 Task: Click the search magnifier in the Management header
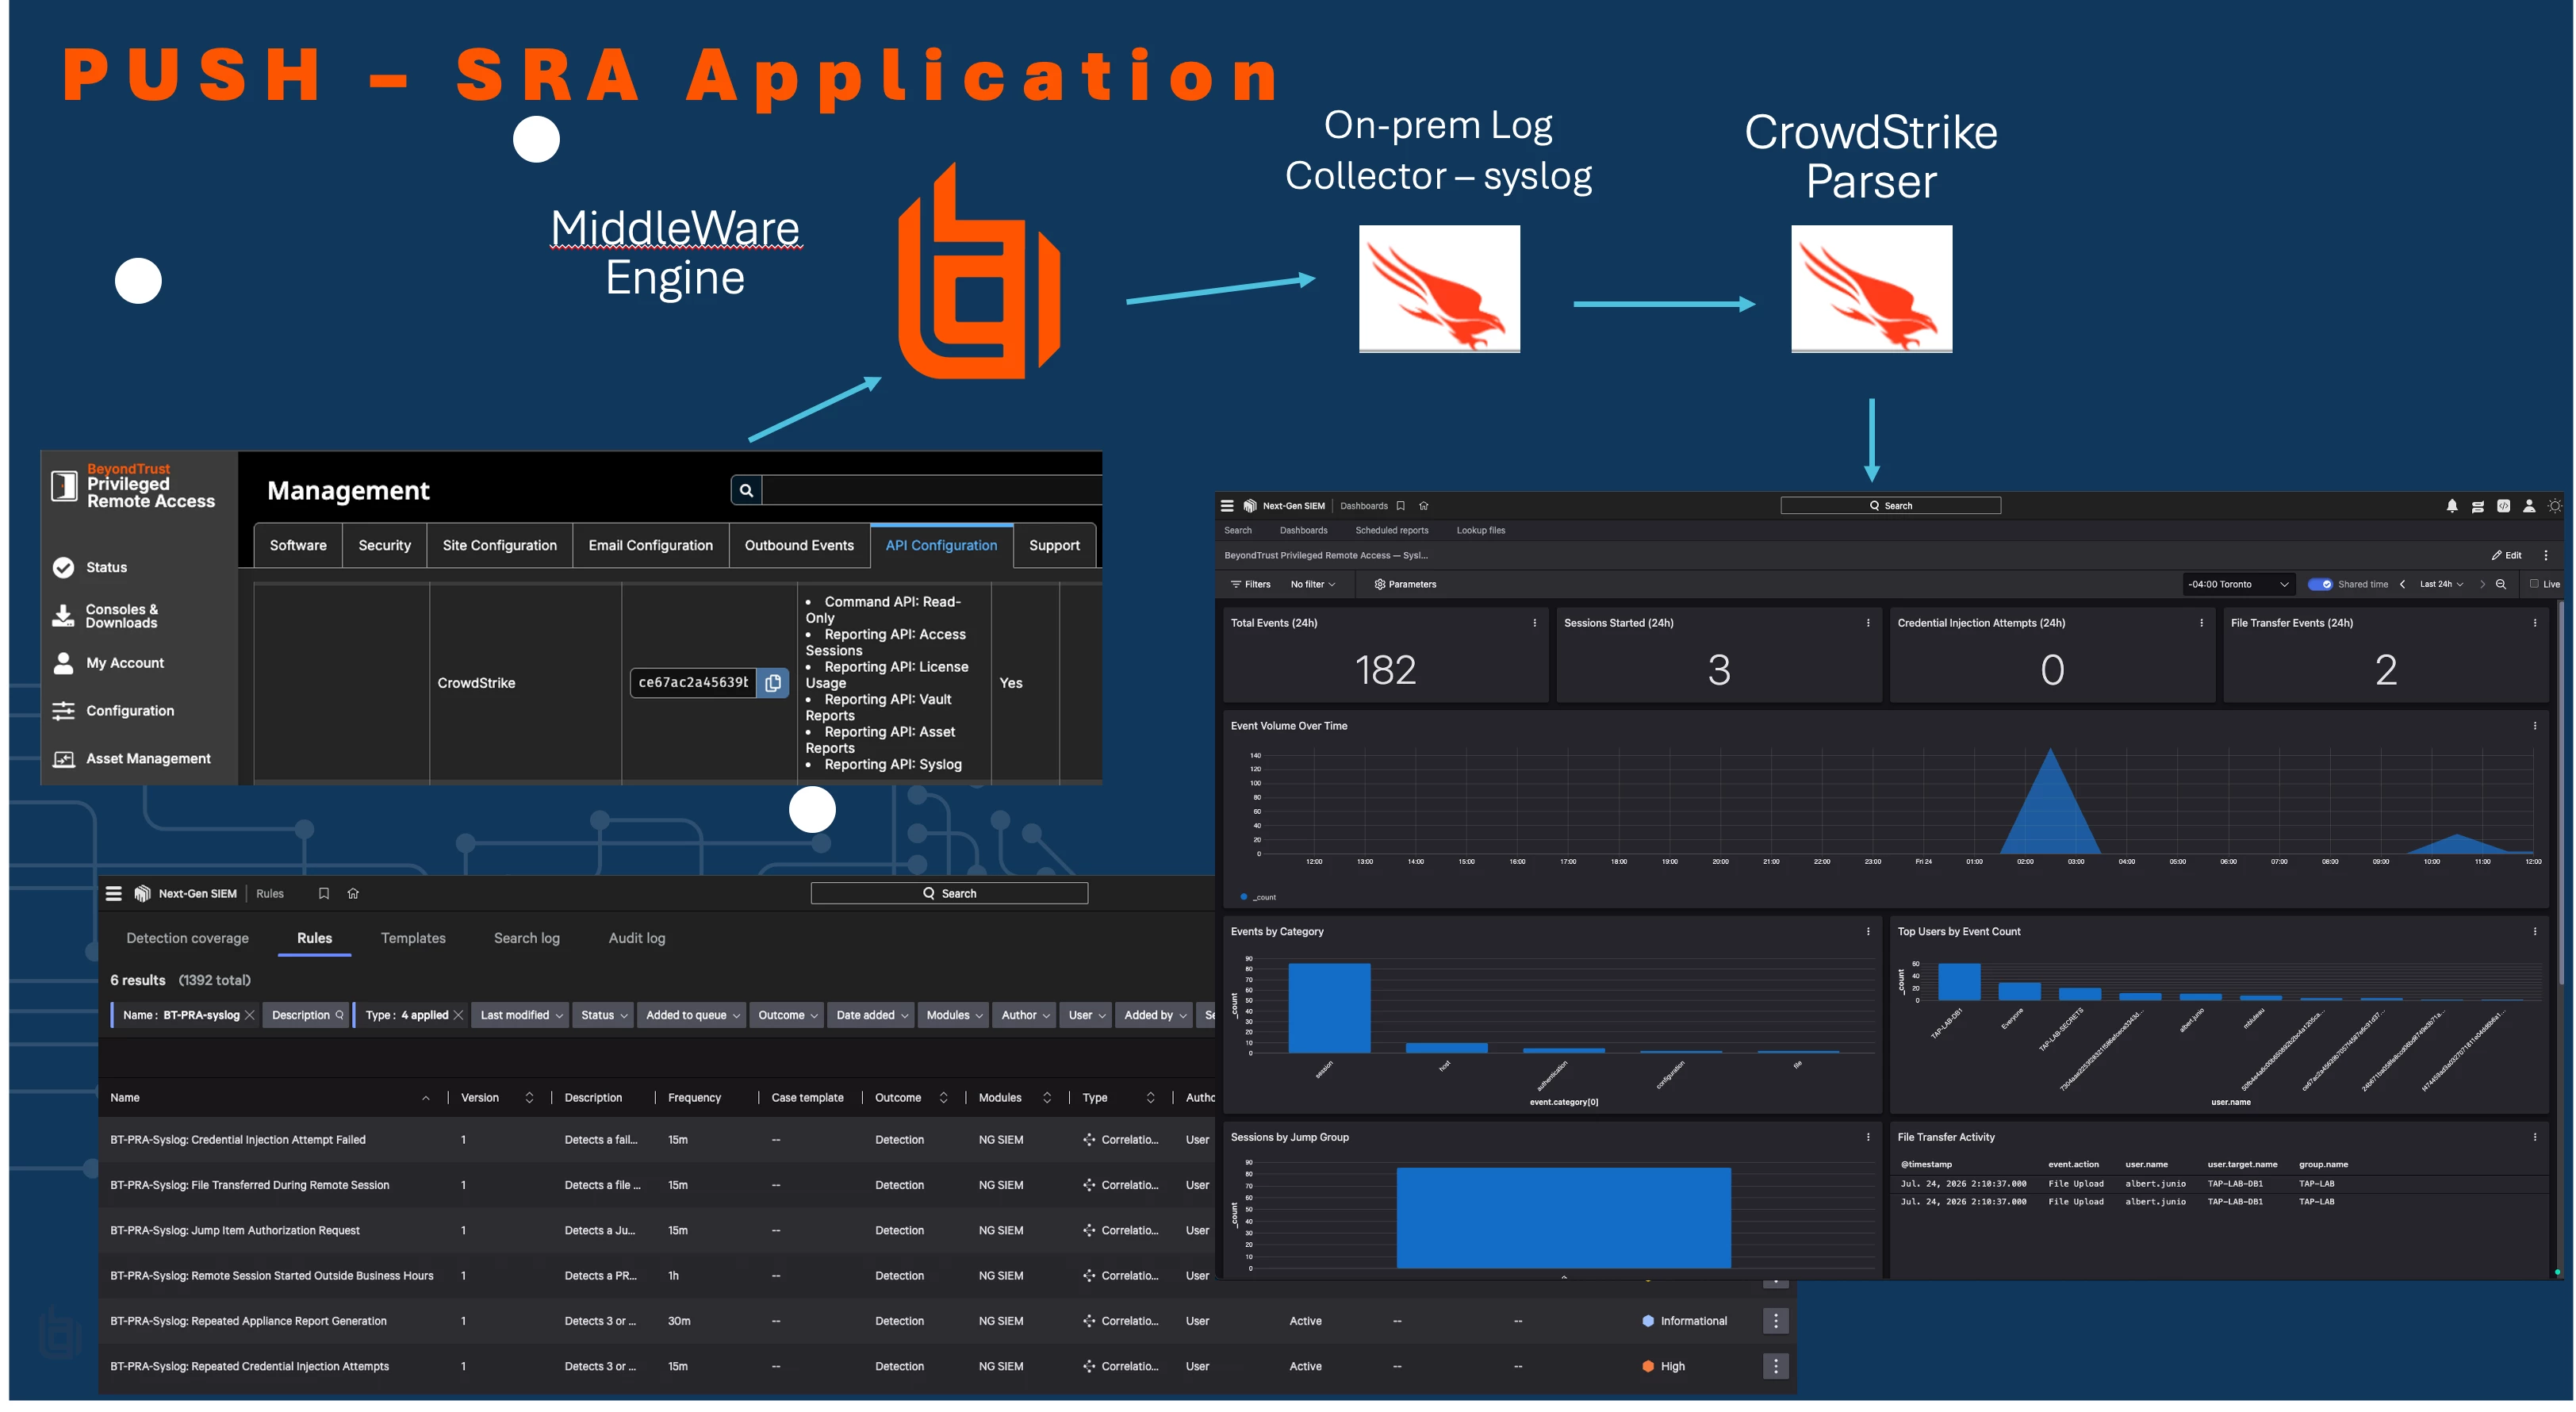coord(746,490)
